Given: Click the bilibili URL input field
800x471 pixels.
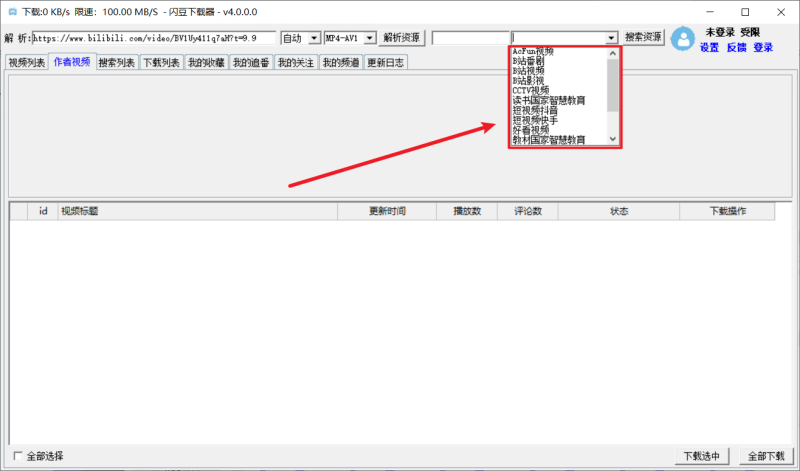Looking at the screenshot, I should [x=155, y=38].
